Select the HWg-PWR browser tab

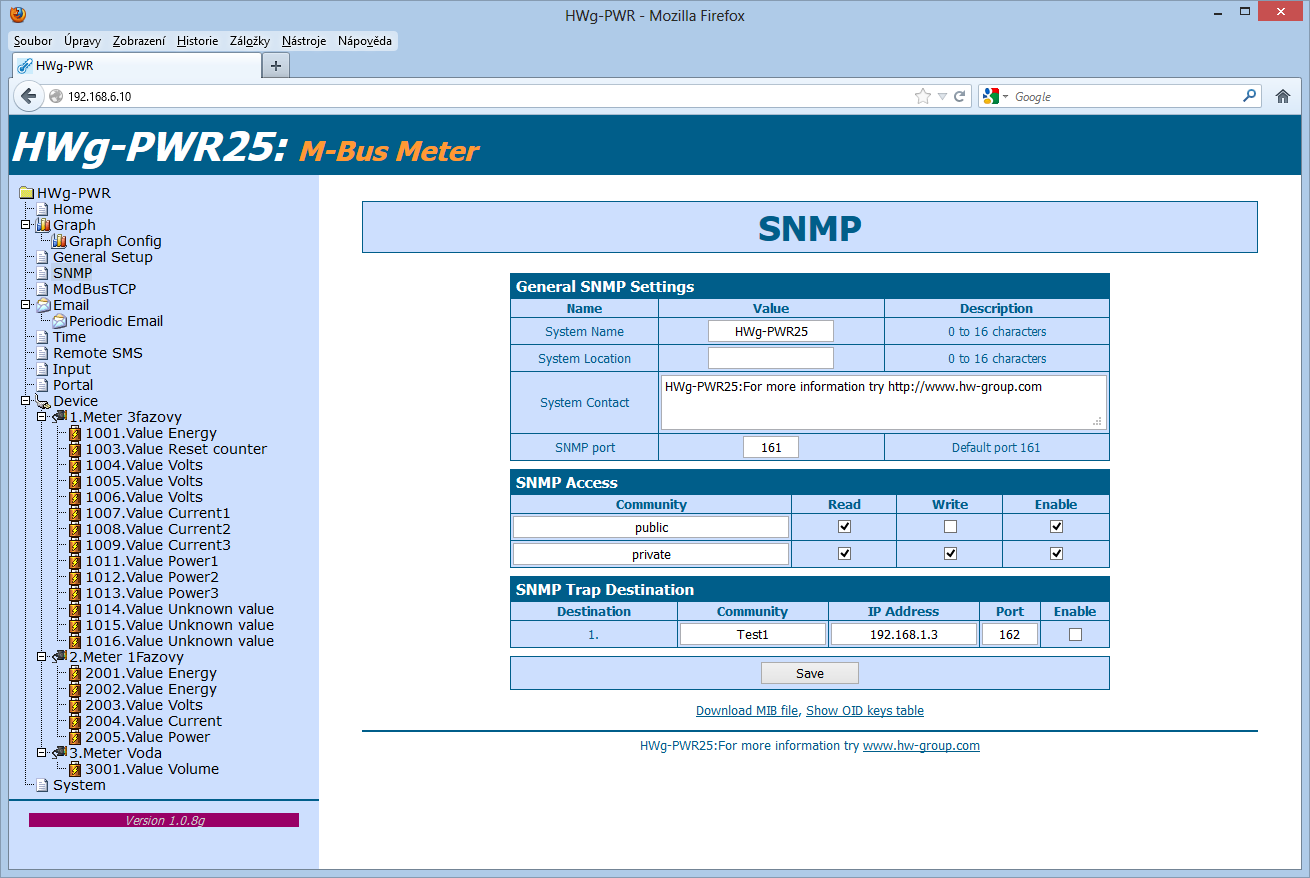136,65
